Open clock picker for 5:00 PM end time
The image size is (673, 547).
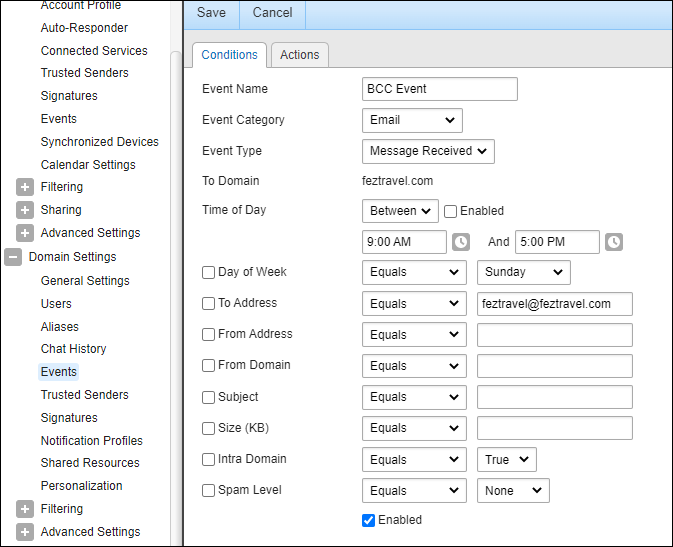pyautogui.click(x=614, y=242)
